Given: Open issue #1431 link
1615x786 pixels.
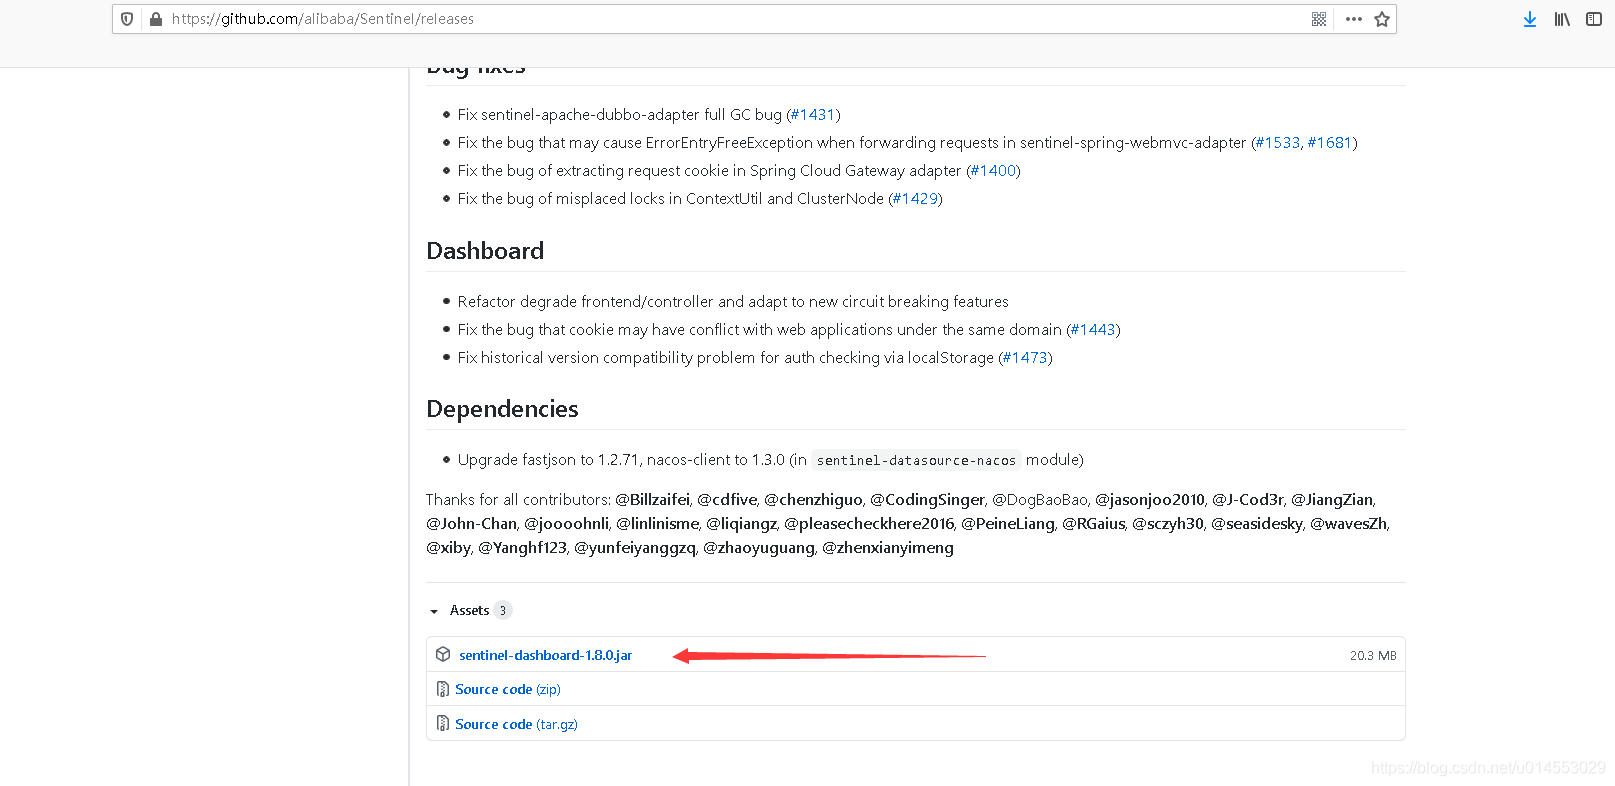Looking at the screenshot, I should (x=813, y=115).
